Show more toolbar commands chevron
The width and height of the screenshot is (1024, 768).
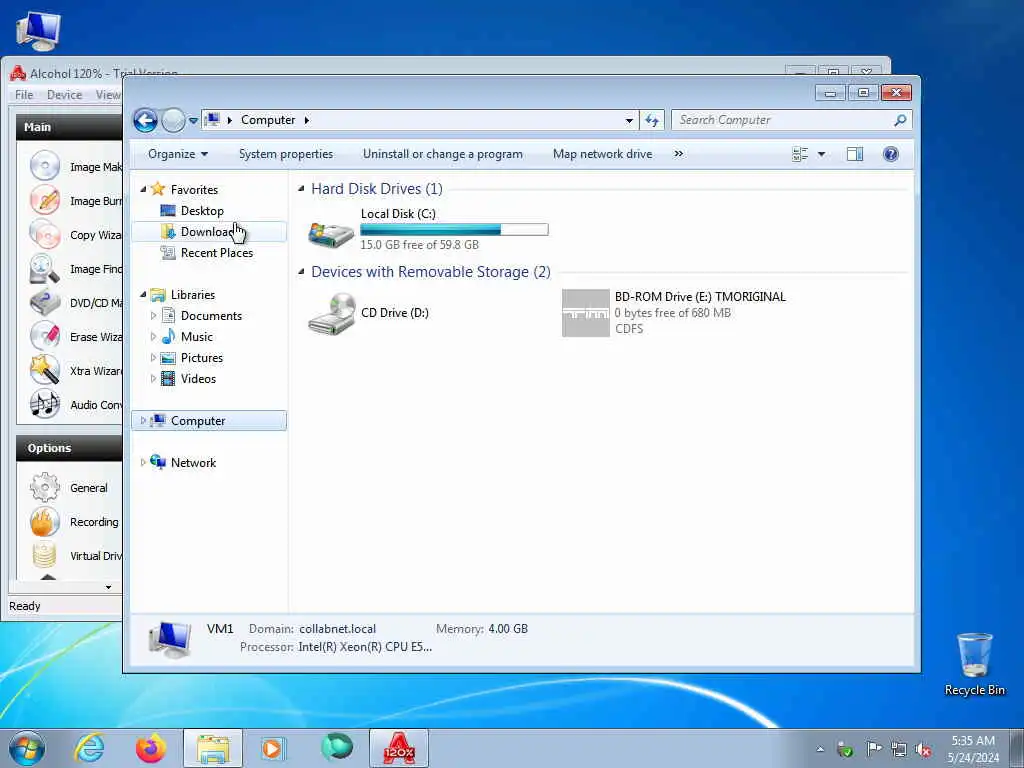[x=679, y=154]
